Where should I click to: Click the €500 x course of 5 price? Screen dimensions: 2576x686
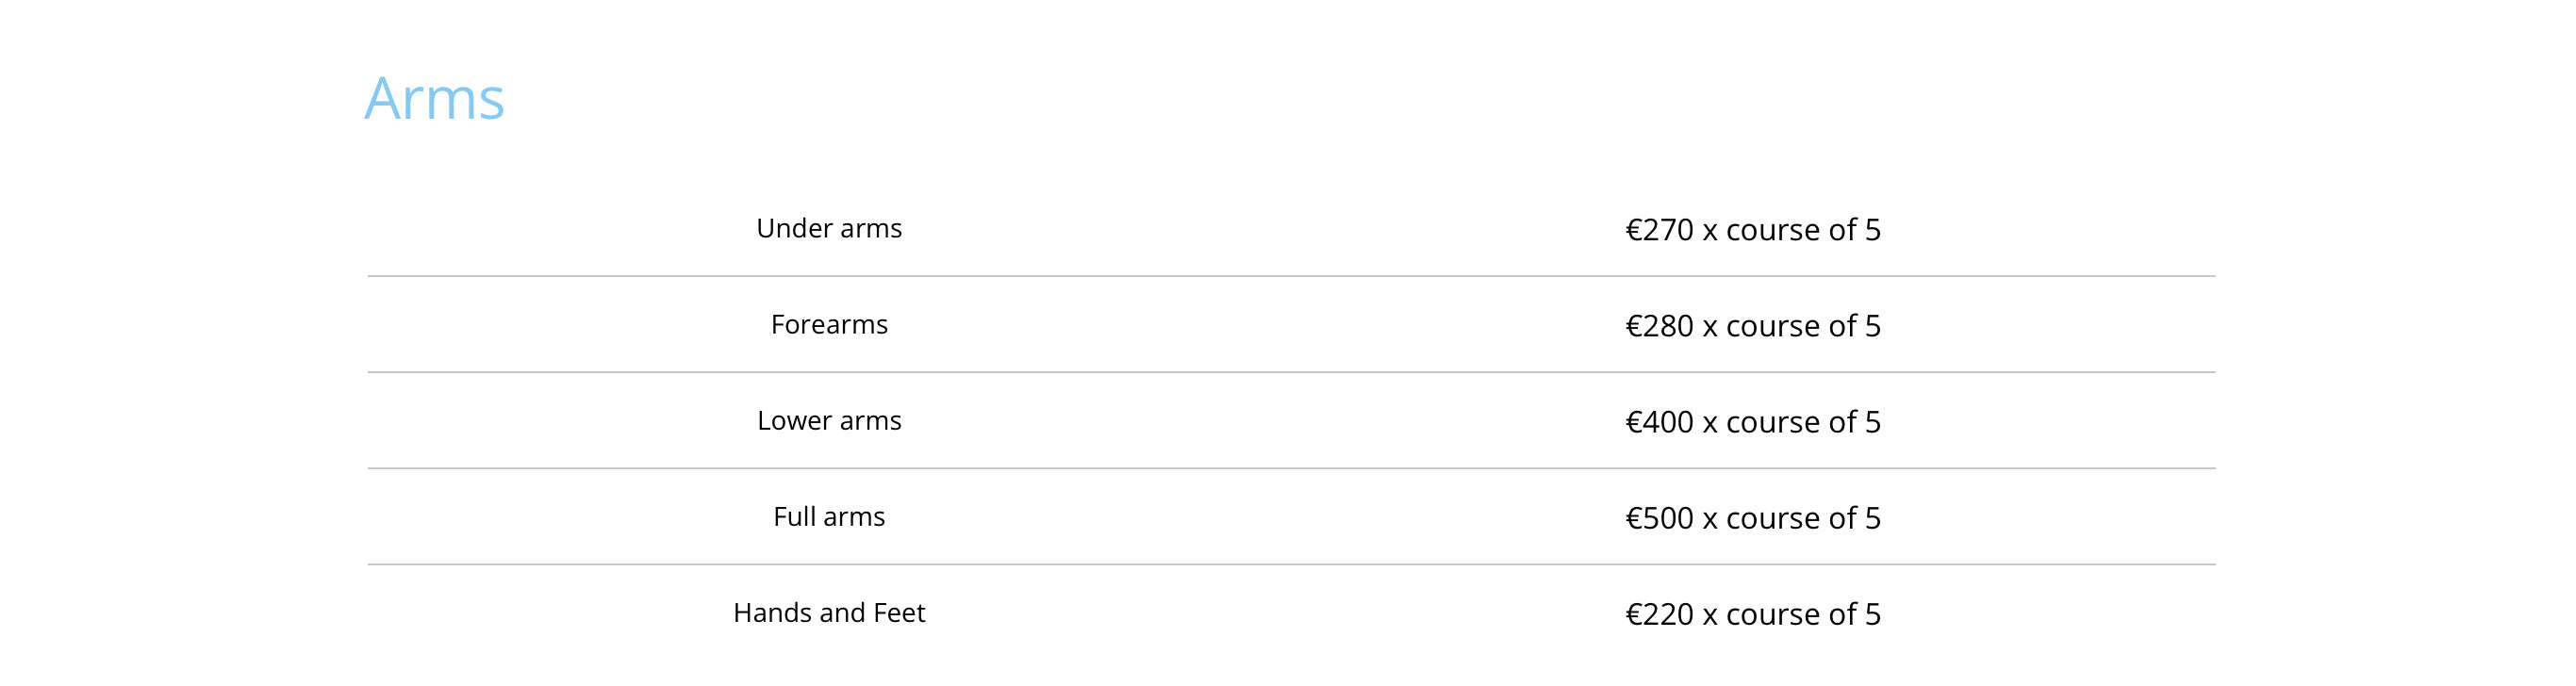[x=1753, y=518]
